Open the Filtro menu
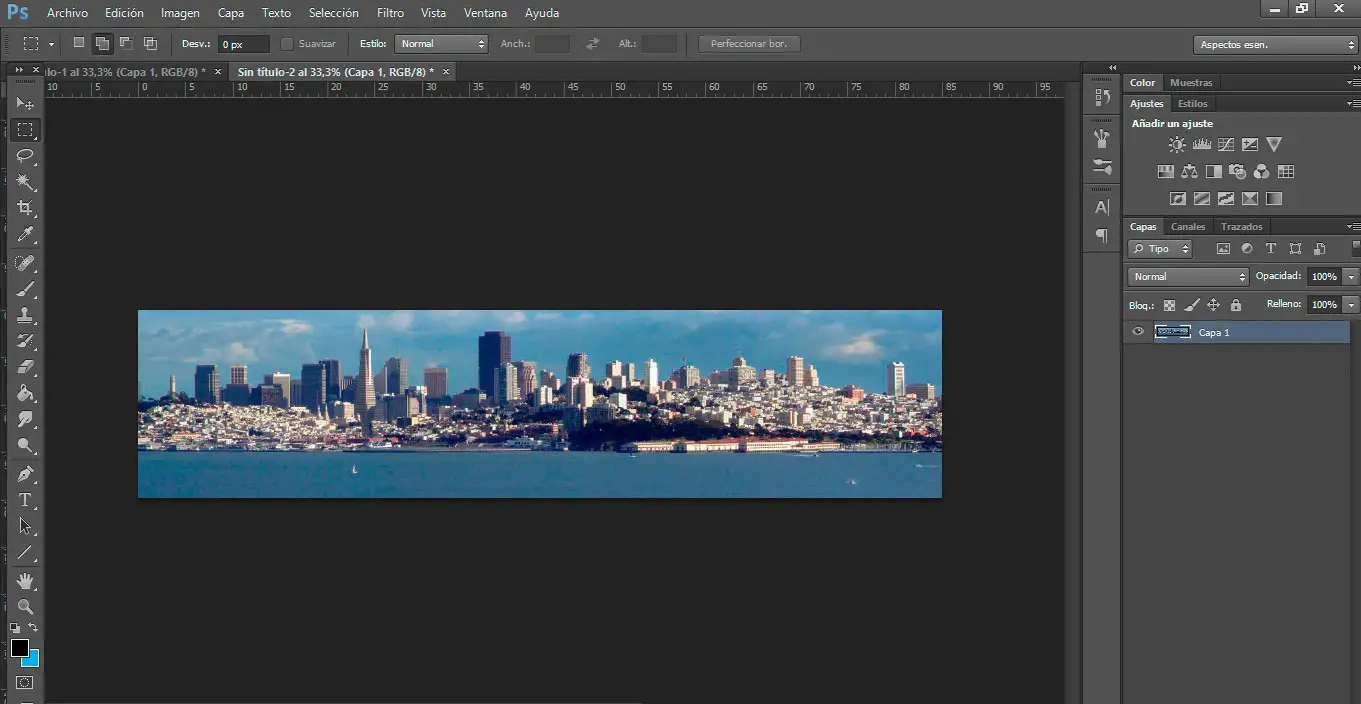Screen dimensions: 1361x704 point(390,13)
